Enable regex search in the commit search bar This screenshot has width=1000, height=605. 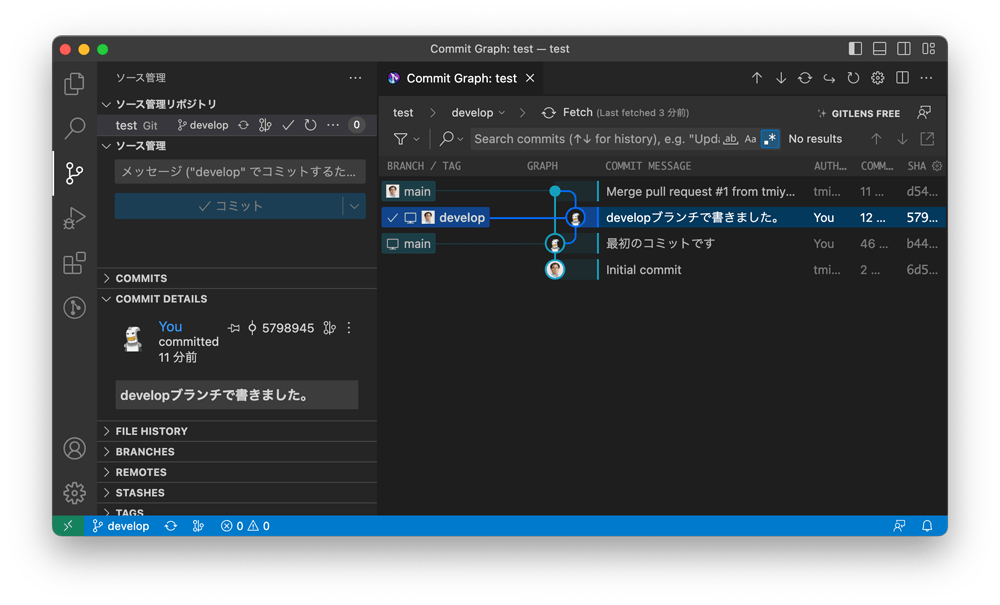click(x=768, y=138)
